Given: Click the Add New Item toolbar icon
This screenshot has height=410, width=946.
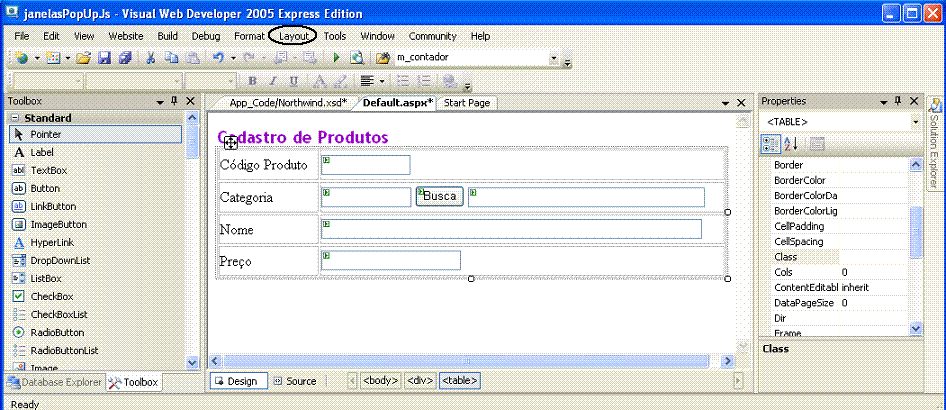Looking at the screenshot, I should pos(54,58).
